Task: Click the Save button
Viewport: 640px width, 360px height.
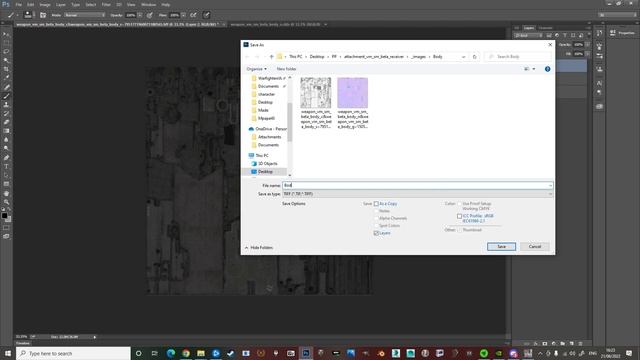Action: pyautogui.click(x=501, y=247)
